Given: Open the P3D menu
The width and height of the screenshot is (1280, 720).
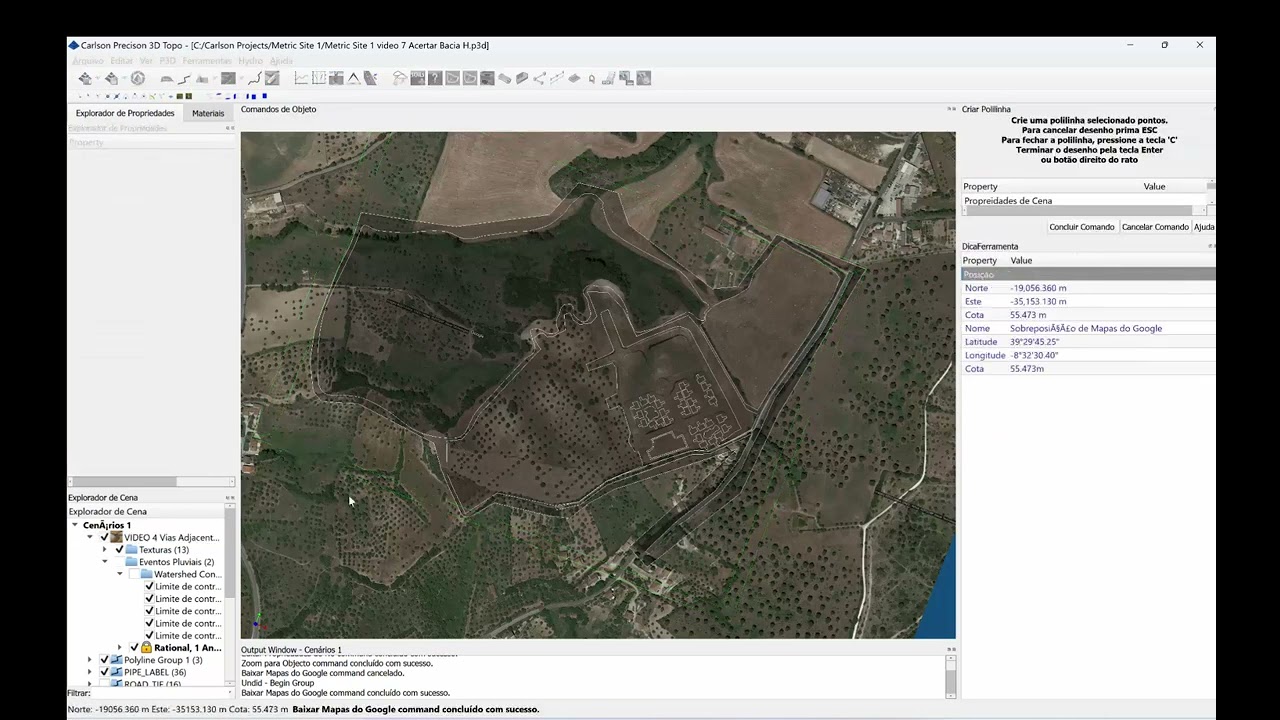Looking at the screenshot, I should tap(167, 61).
